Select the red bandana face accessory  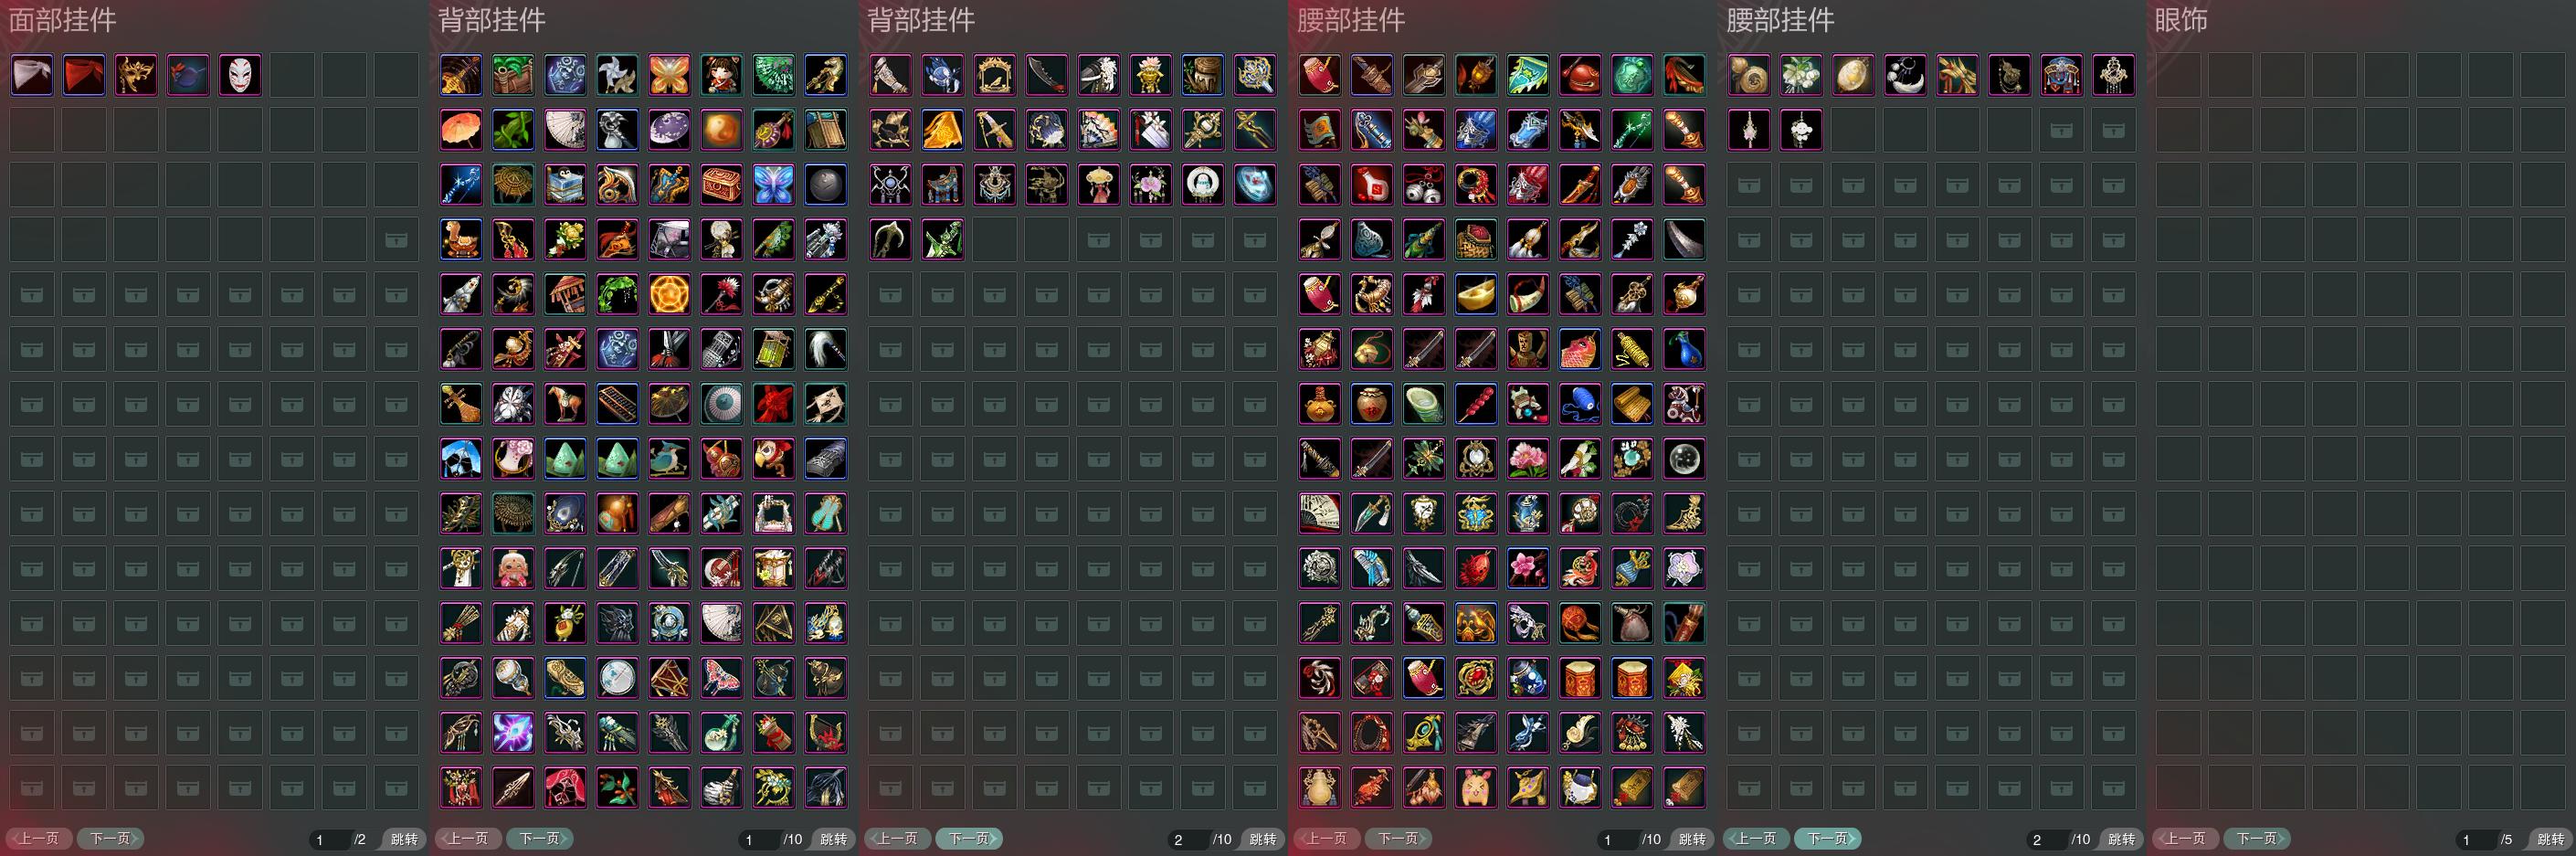[84, 75]
